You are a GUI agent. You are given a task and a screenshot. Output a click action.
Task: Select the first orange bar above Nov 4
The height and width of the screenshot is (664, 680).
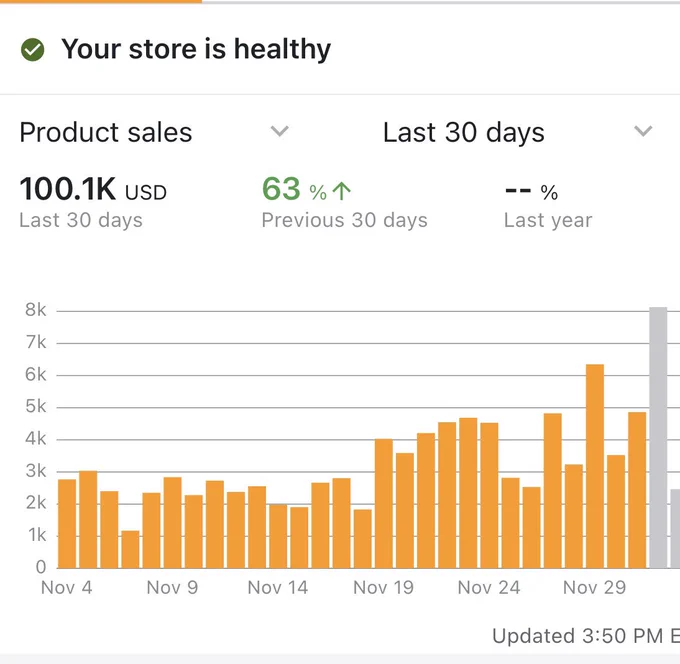[x=67, y=523]
